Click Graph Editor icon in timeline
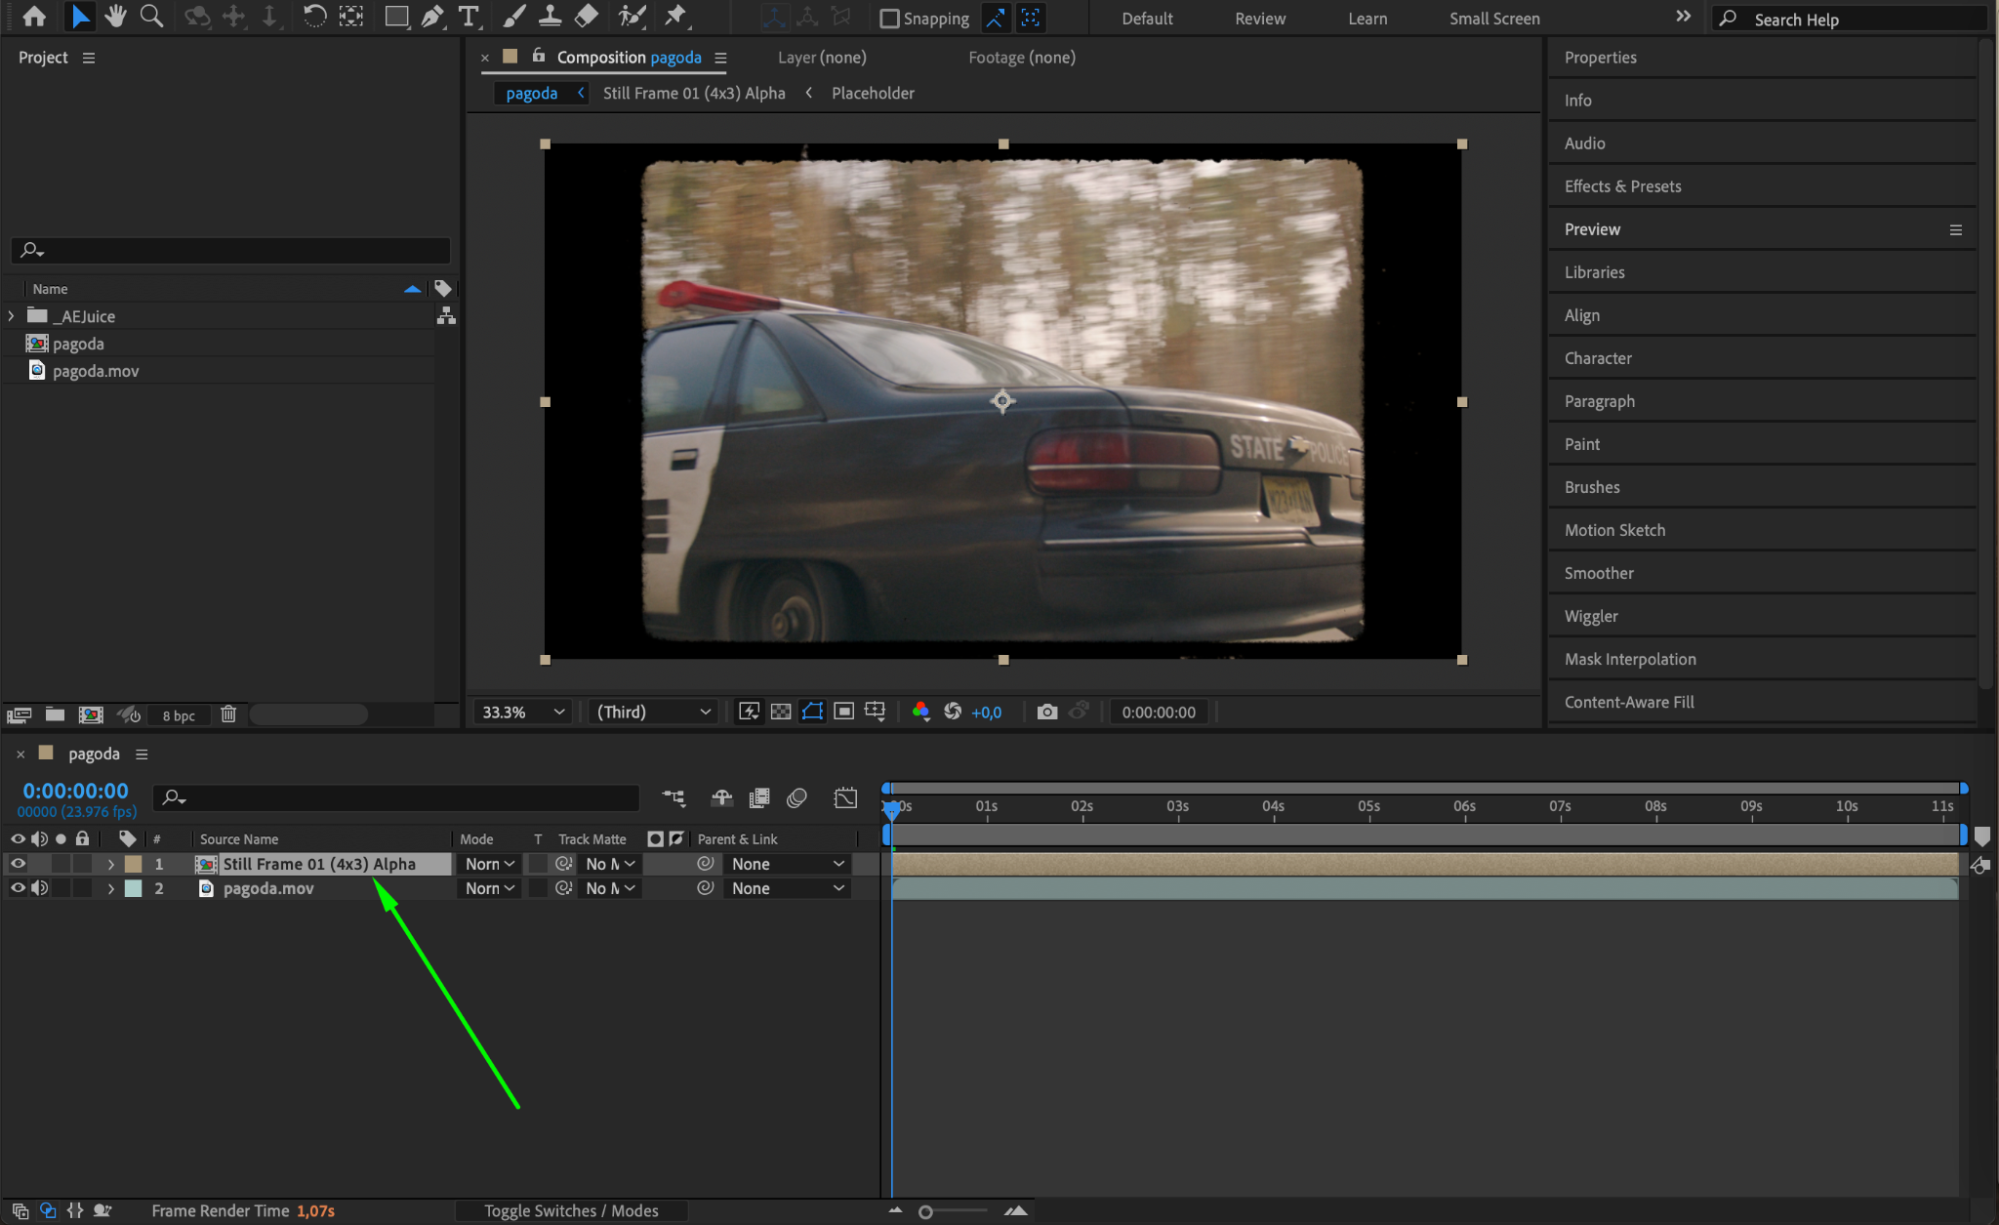 845,798
